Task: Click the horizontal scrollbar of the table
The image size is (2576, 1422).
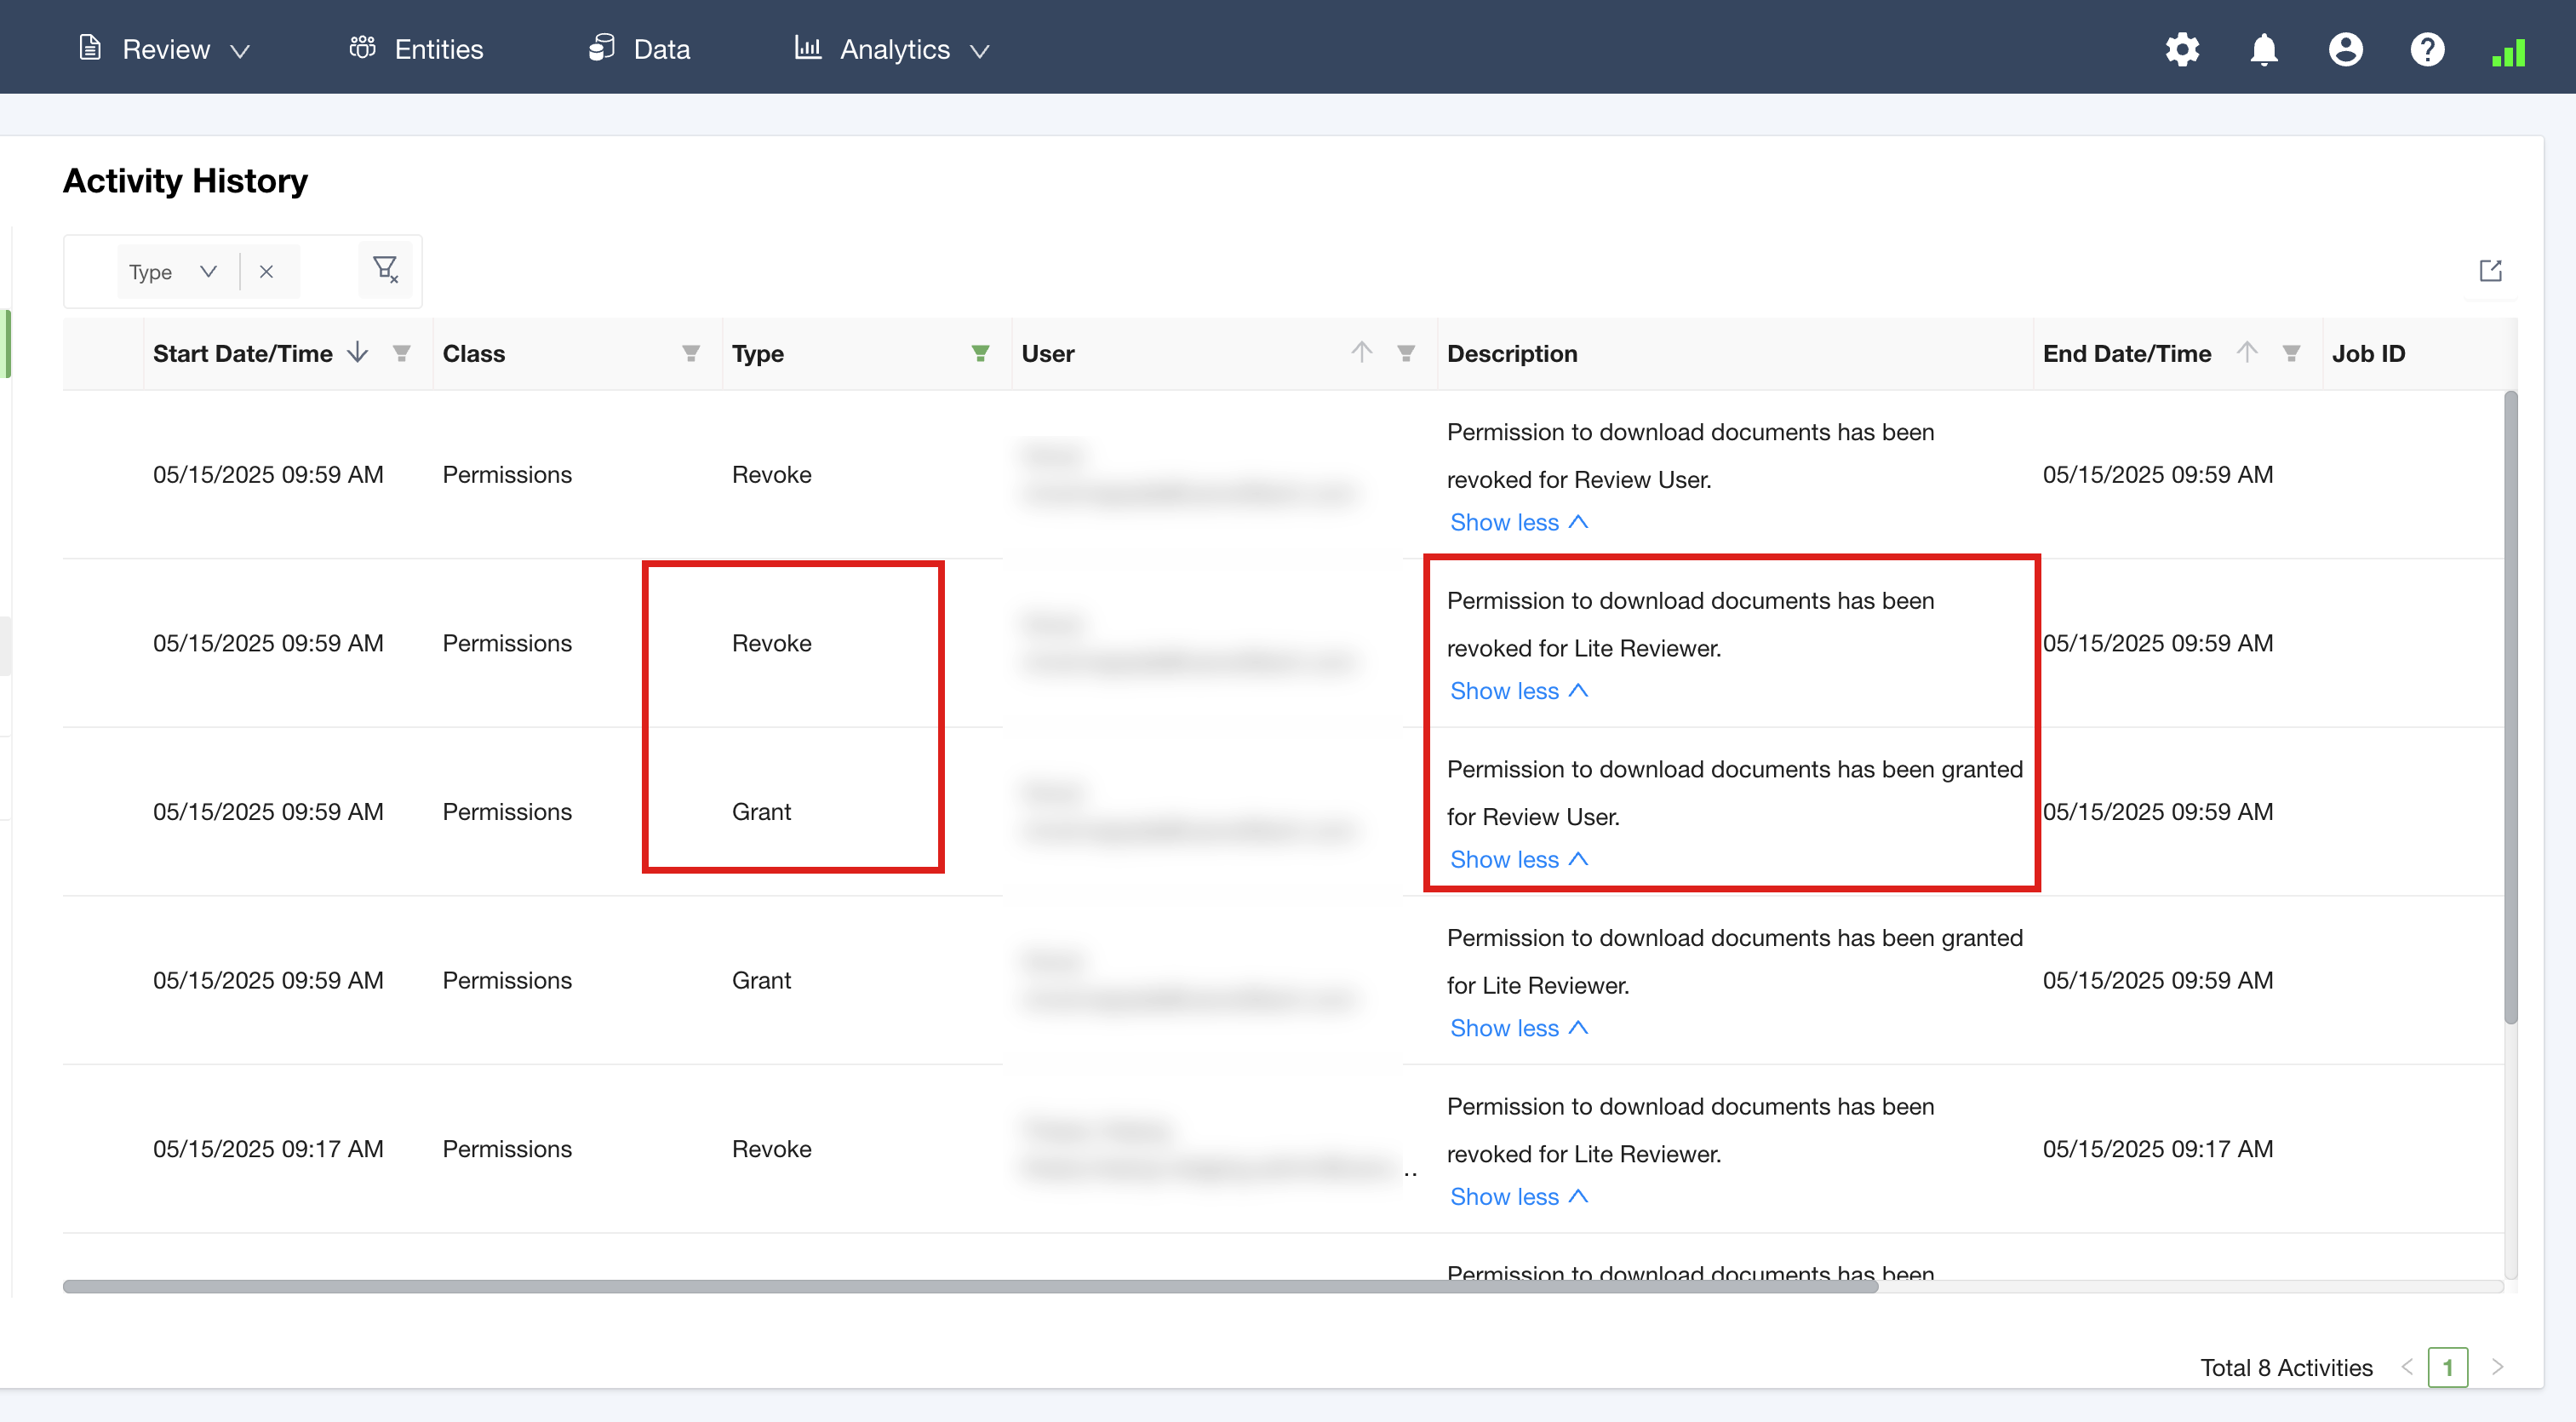Action: pyautogui.click(x=970, y=1287)
